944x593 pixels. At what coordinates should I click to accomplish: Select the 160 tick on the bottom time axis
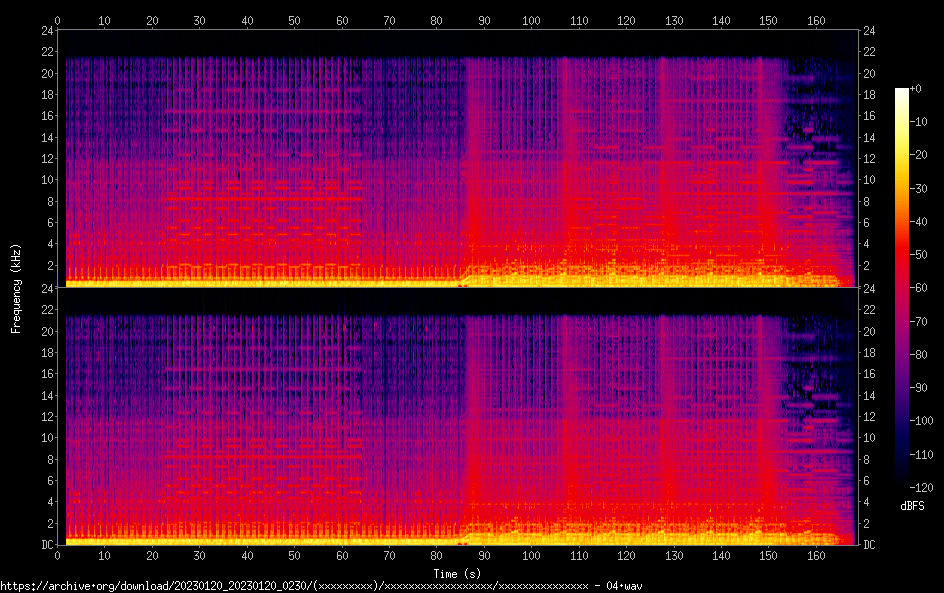(x=815, y=556)
